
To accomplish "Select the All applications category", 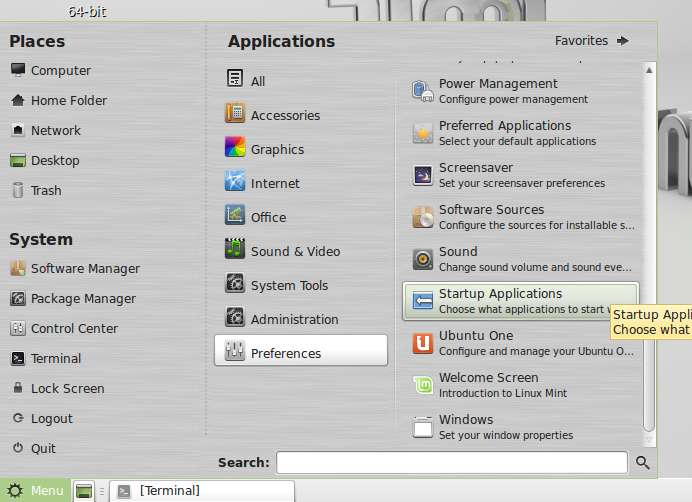I will [x=301, y=81].
